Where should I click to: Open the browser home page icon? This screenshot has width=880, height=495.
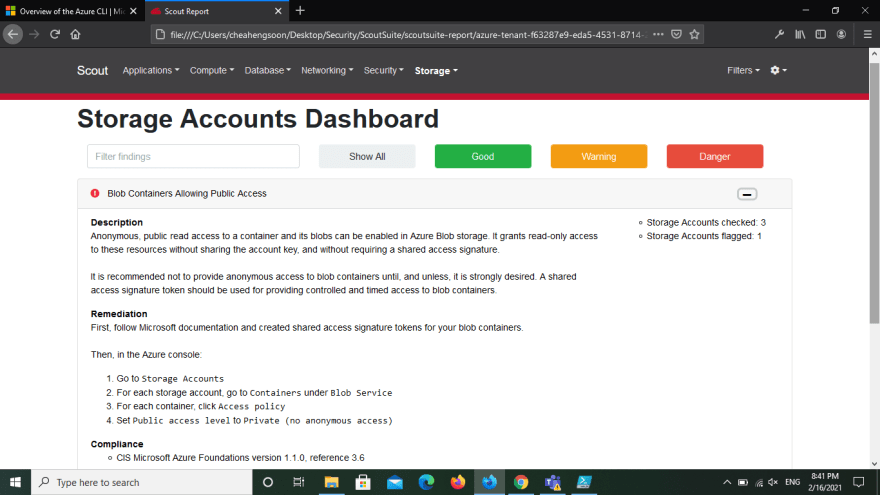[x=75, y=35]
